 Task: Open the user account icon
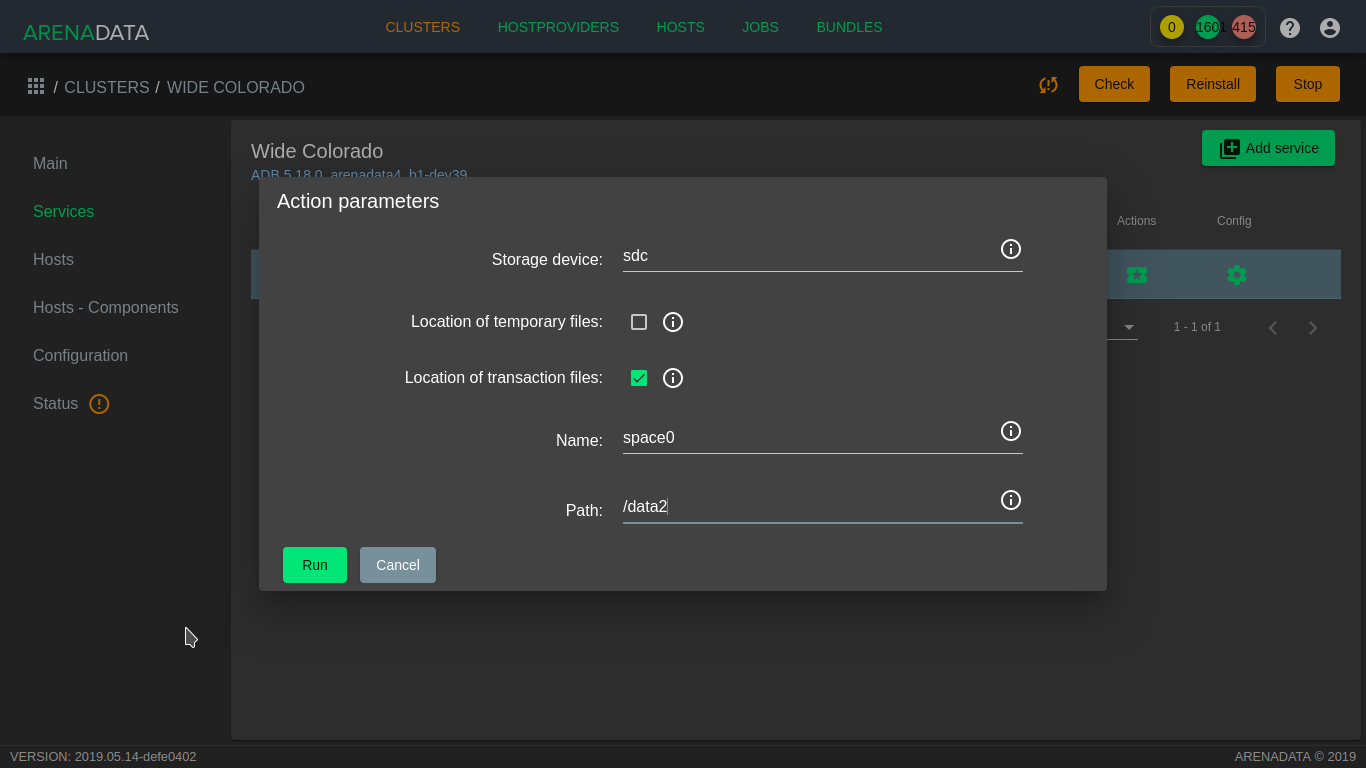click(1330, 28)
